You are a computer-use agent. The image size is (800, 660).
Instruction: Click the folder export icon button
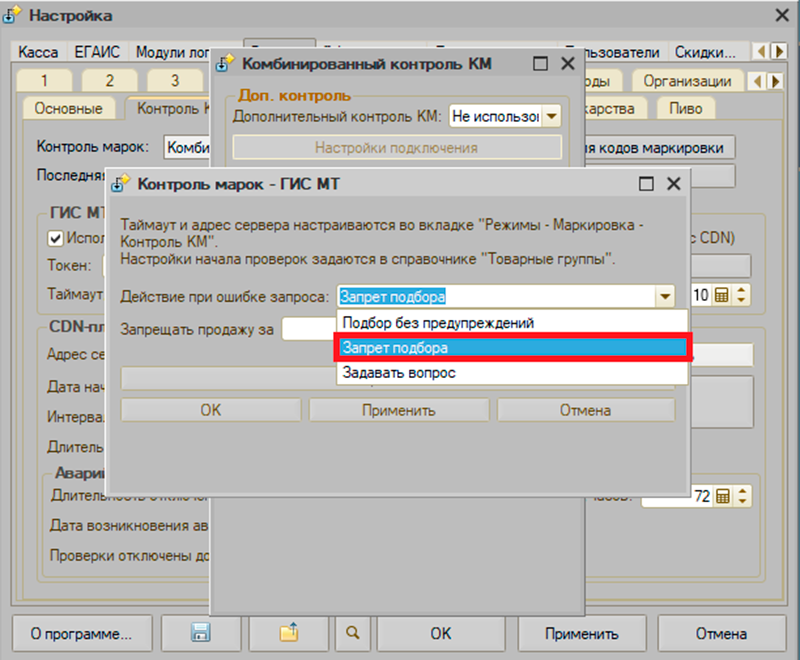pos(289,633)
